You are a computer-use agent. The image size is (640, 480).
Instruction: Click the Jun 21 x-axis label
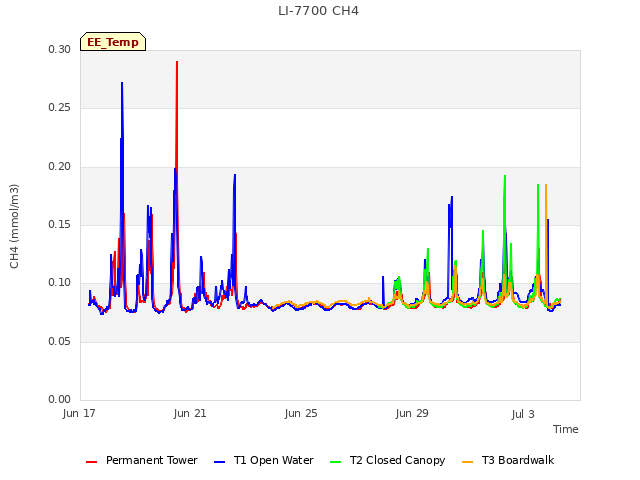tap(190, 413)
